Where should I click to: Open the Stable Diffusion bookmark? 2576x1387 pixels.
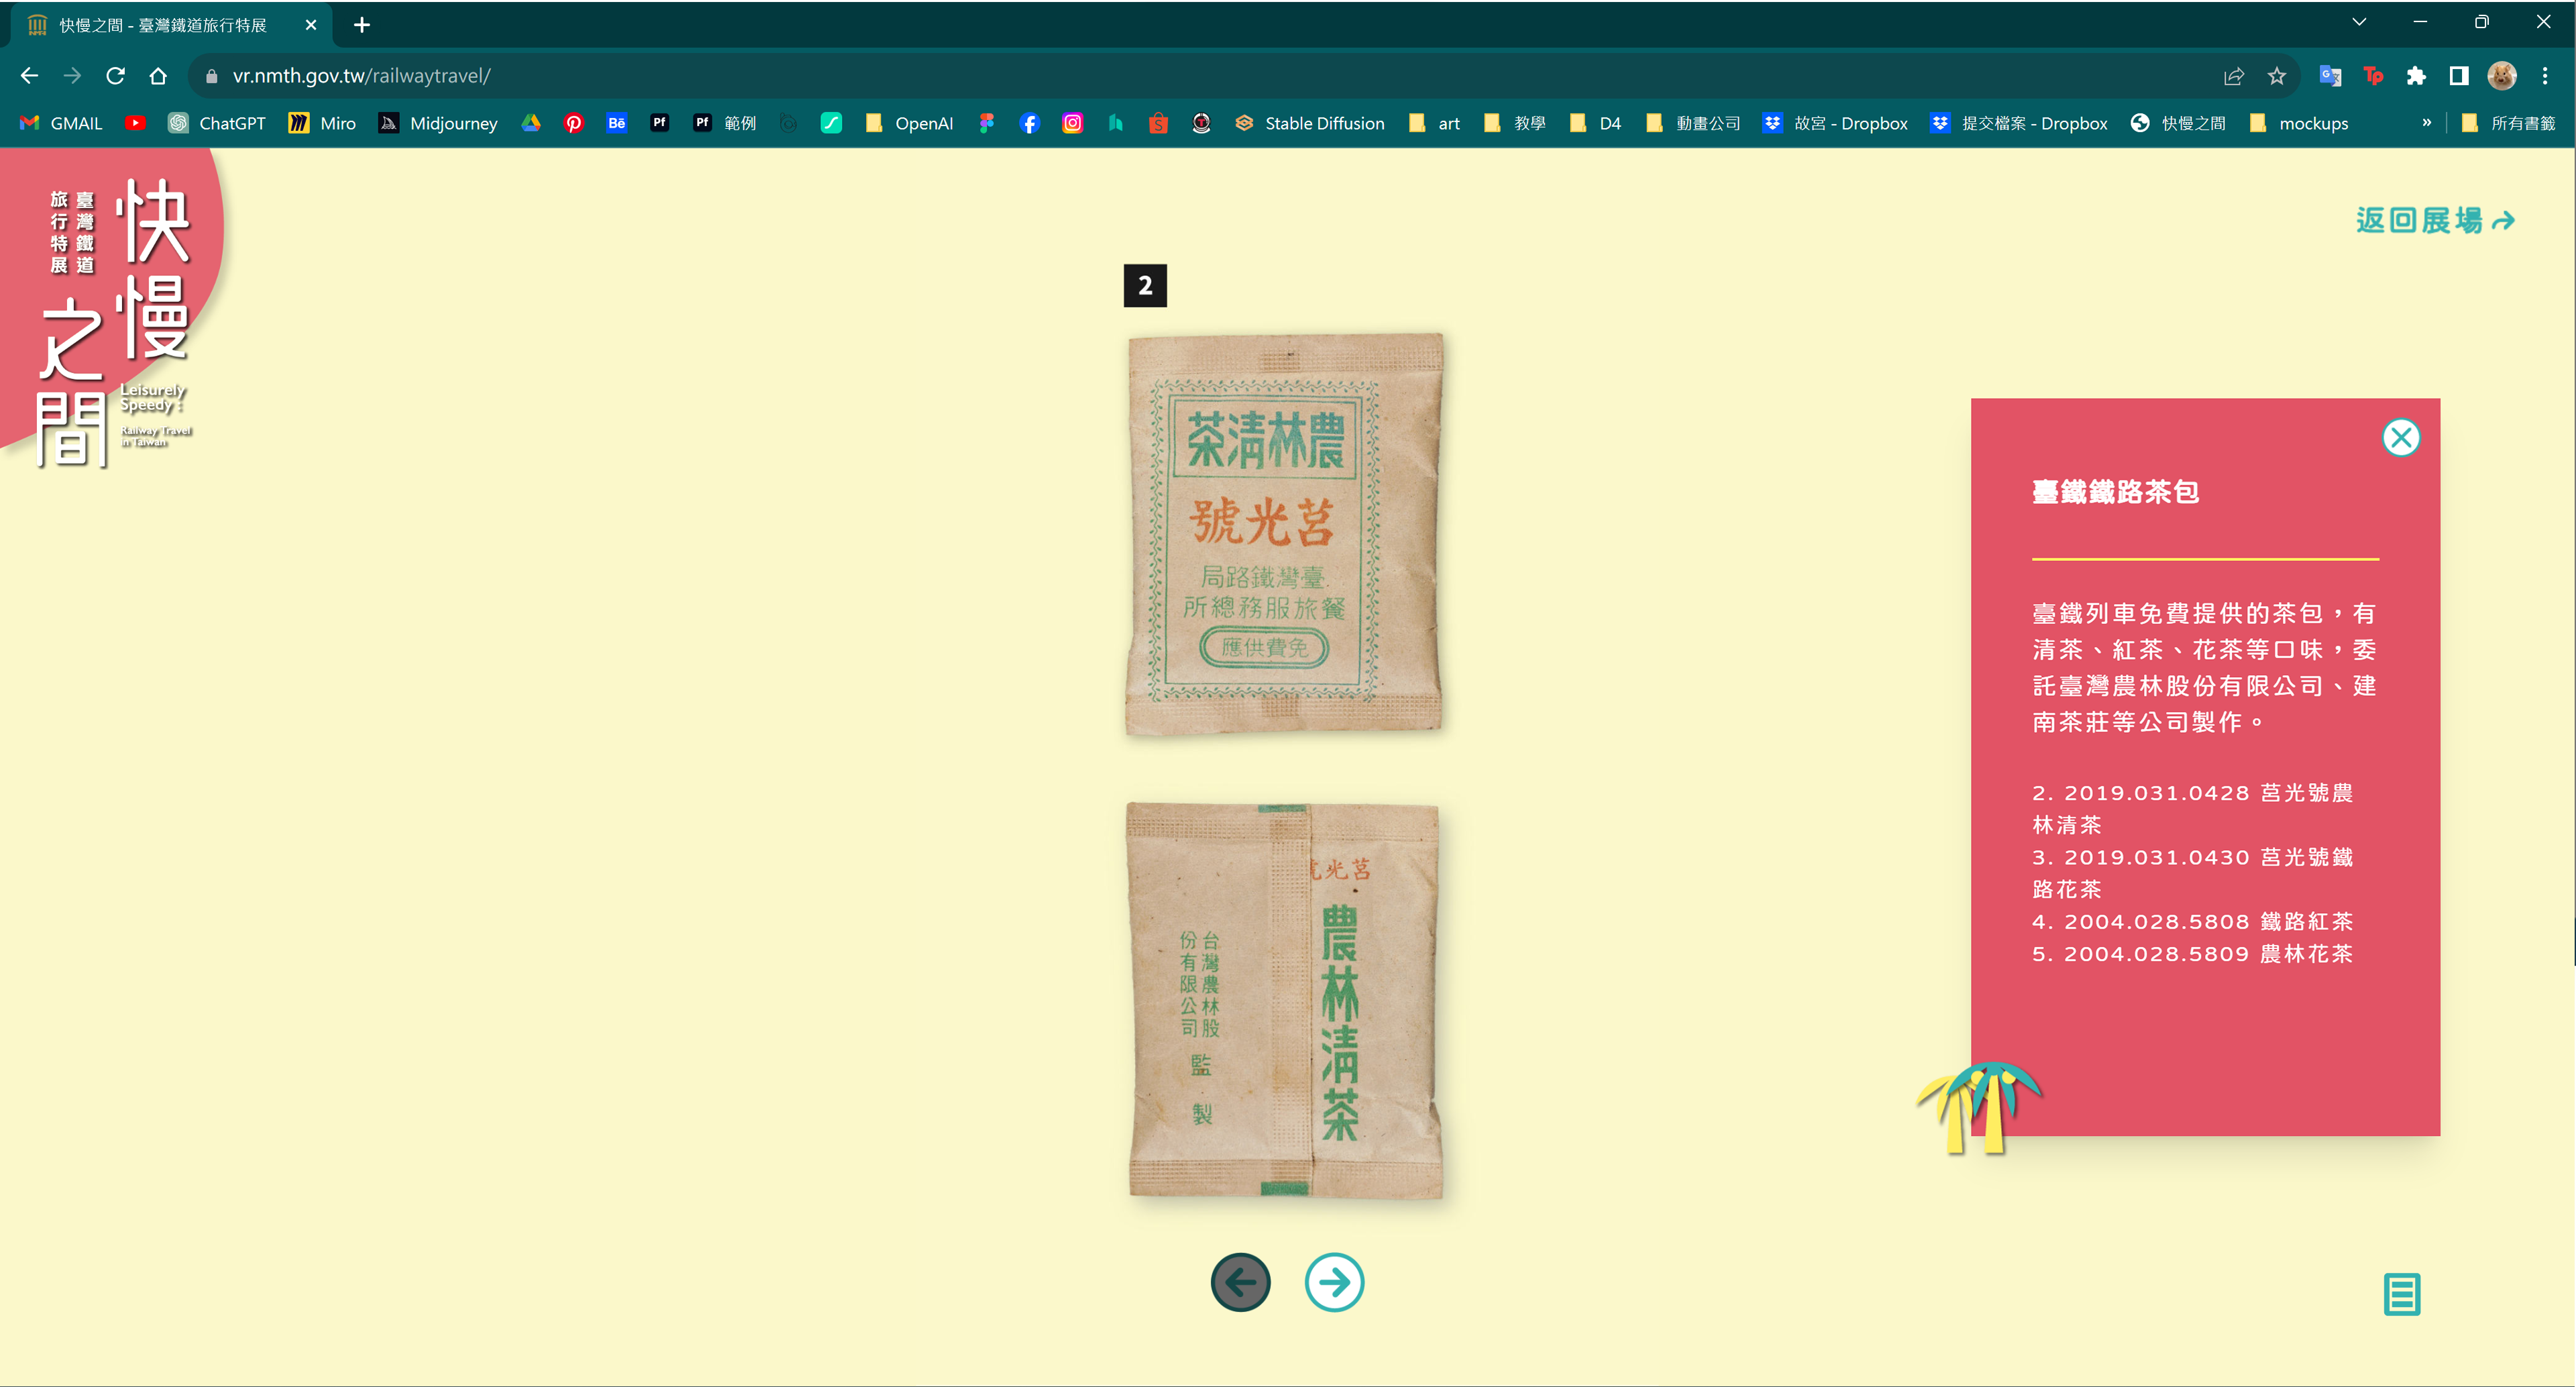1310,123
